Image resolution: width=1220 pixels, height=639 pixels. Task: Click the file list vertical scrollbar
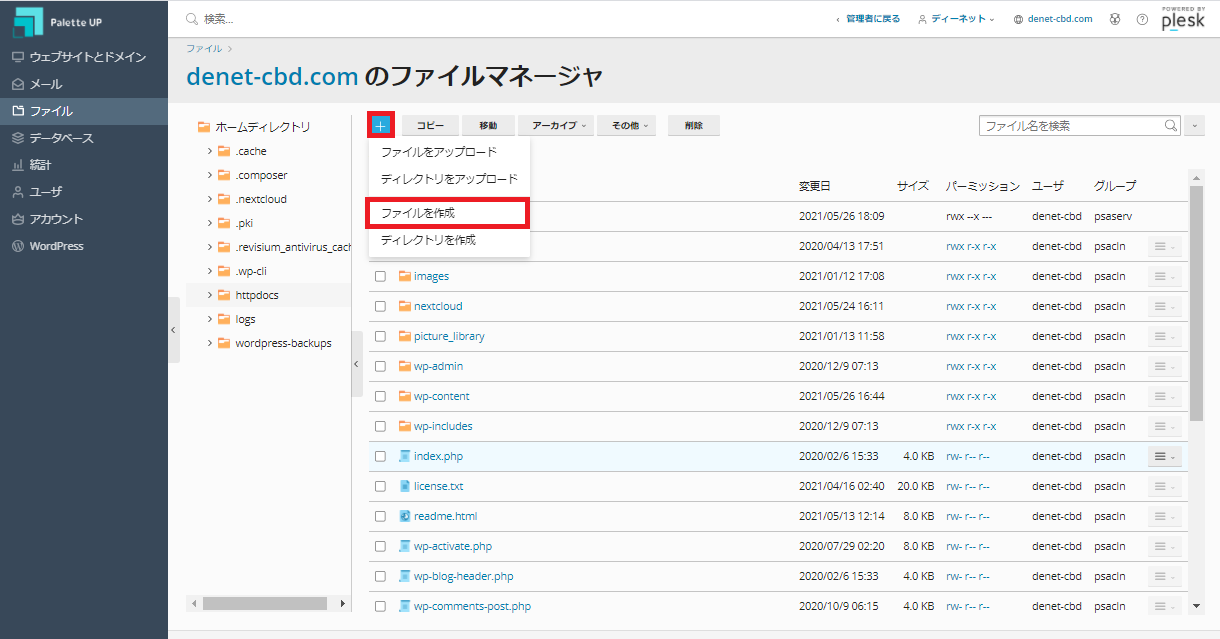(x=1196, y=305)
